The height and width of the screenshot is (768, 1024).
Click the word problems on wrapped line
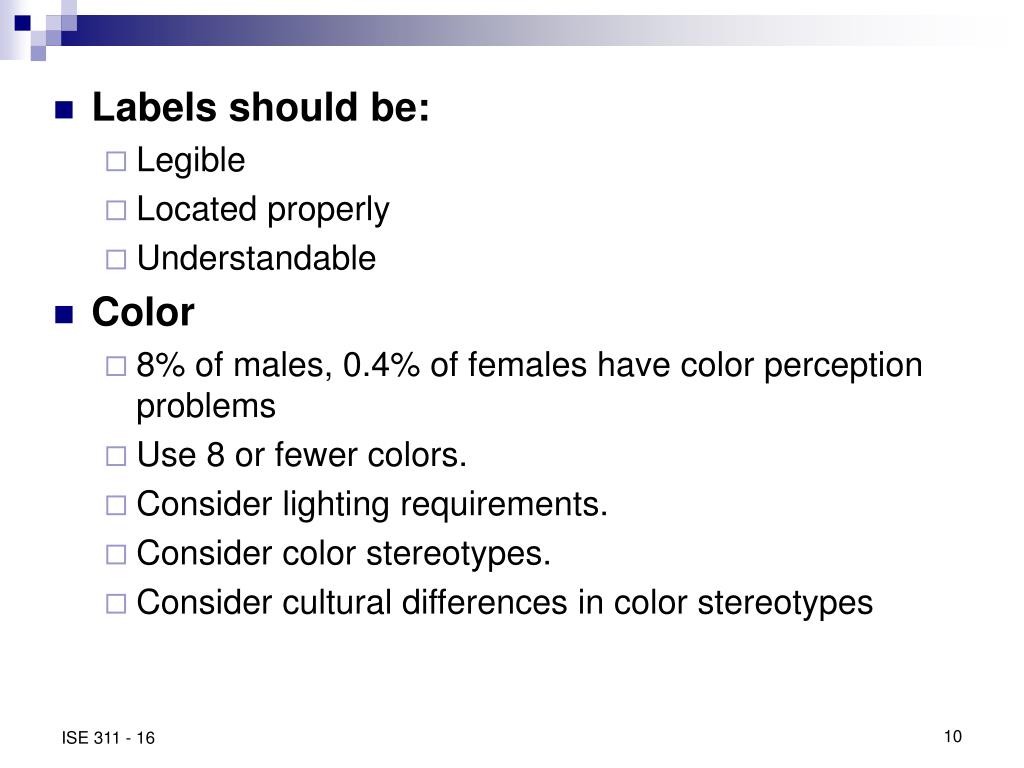click(x=206, y=408)
